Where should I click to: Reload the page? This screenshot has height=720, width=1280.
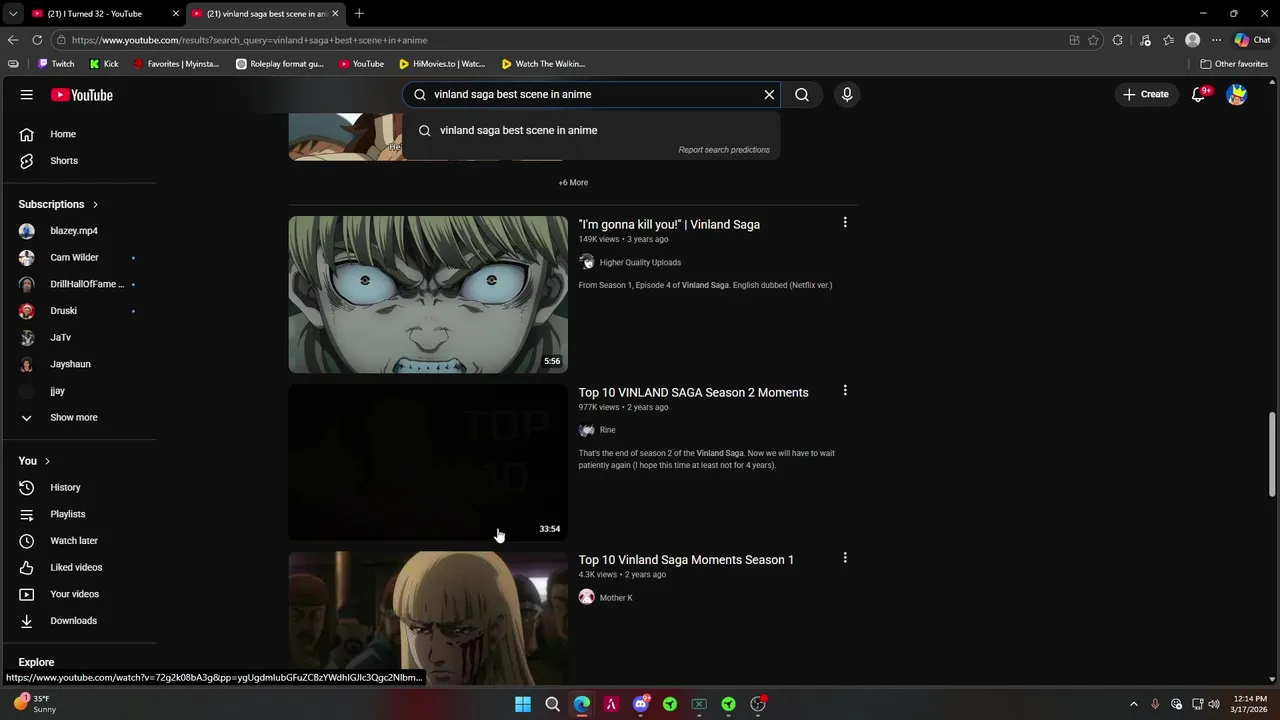(37, 40)
